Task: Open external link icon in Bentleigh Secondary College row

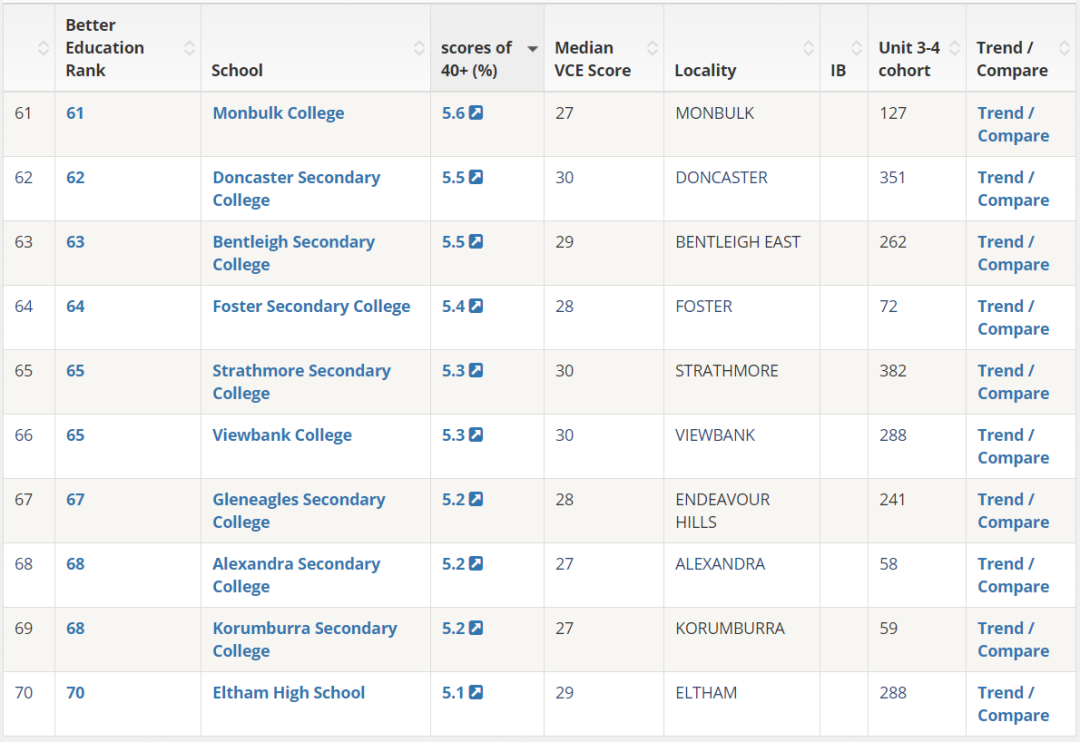Action: (x=476, y=241)
